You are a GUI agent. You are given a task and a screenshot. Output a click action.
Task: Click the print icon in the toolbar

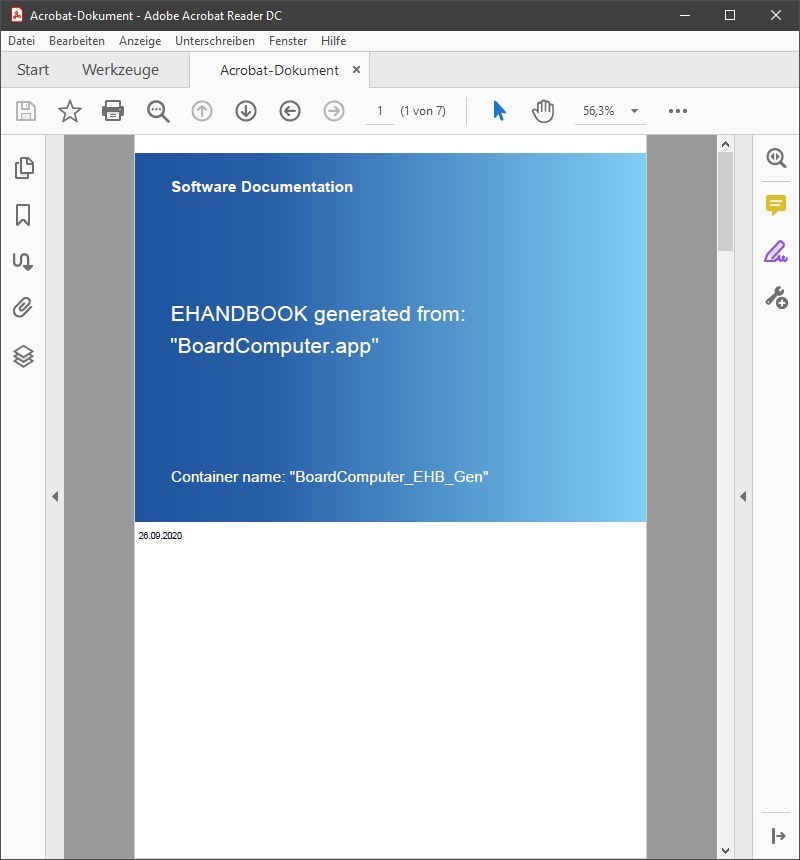click(113, 111)
